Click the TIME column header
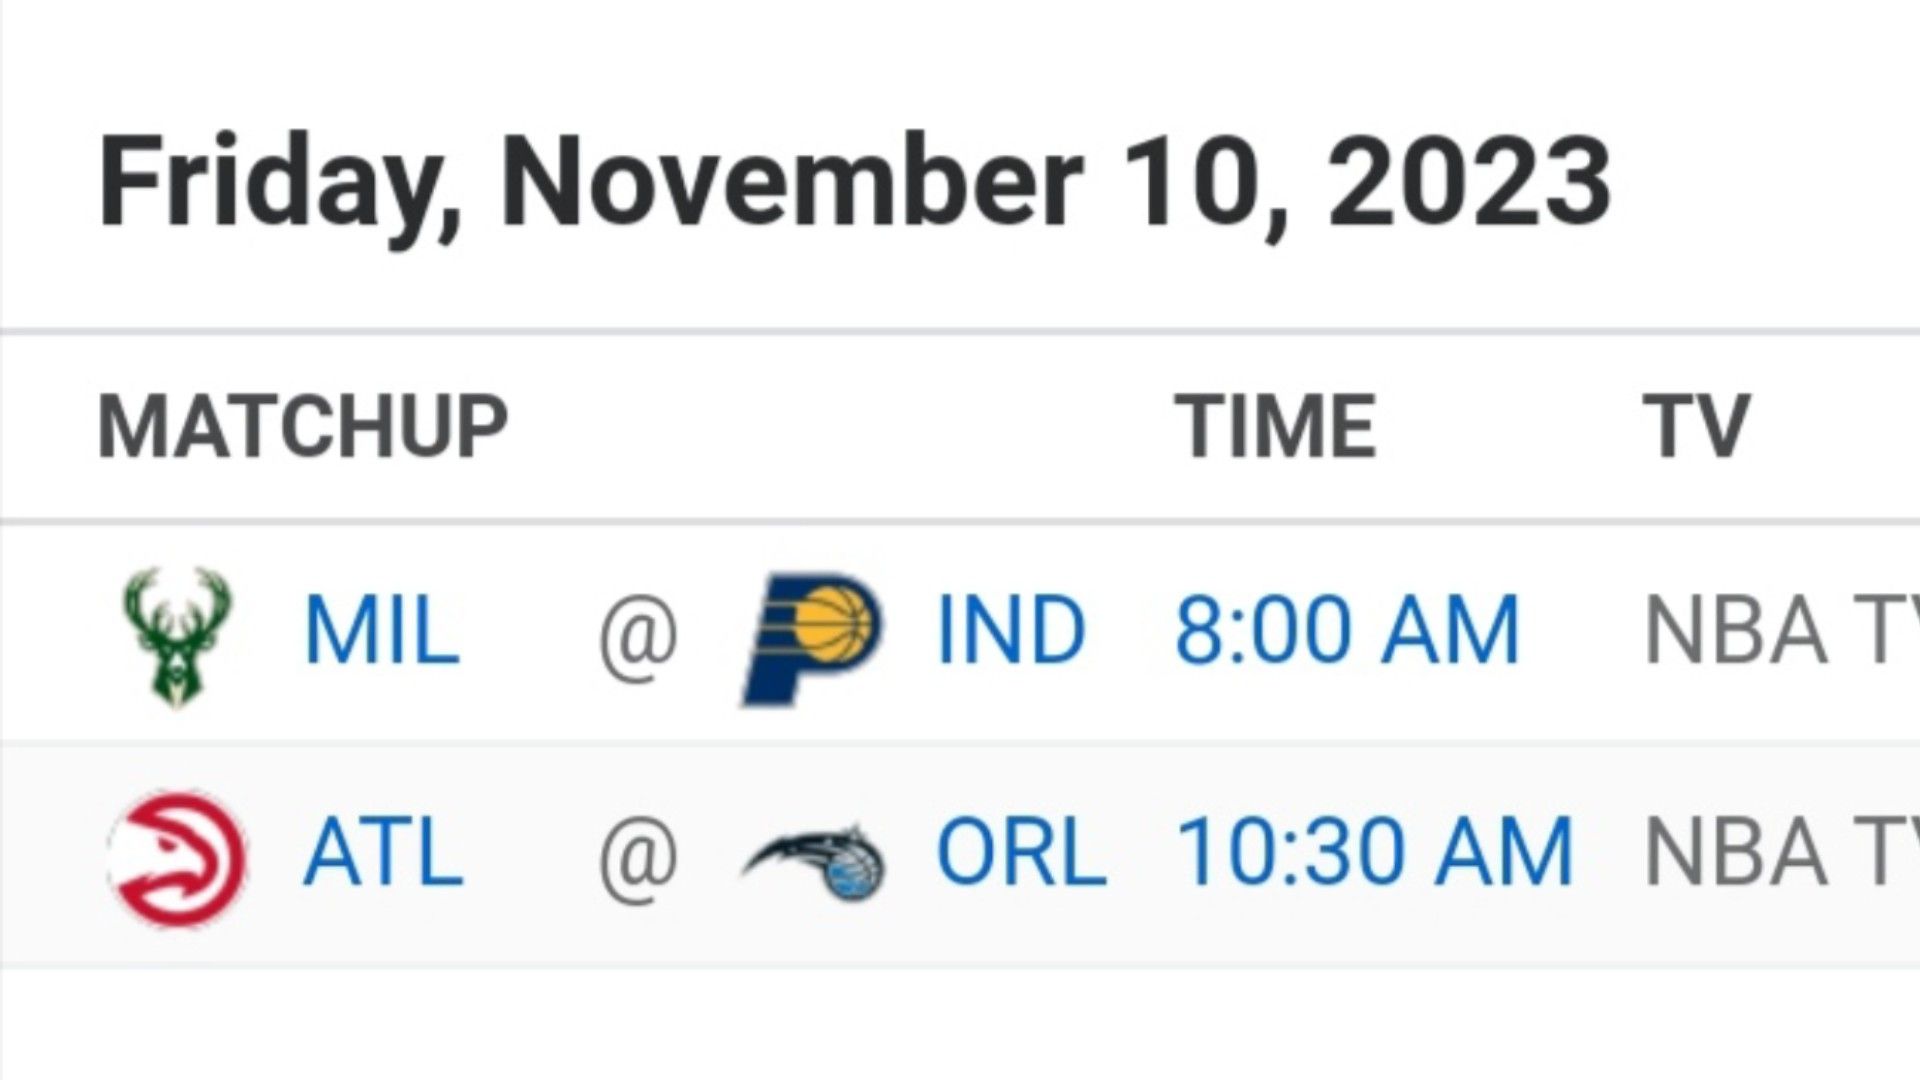The width and height of the screenshot is (1920, 1080). coord(1275,427)
